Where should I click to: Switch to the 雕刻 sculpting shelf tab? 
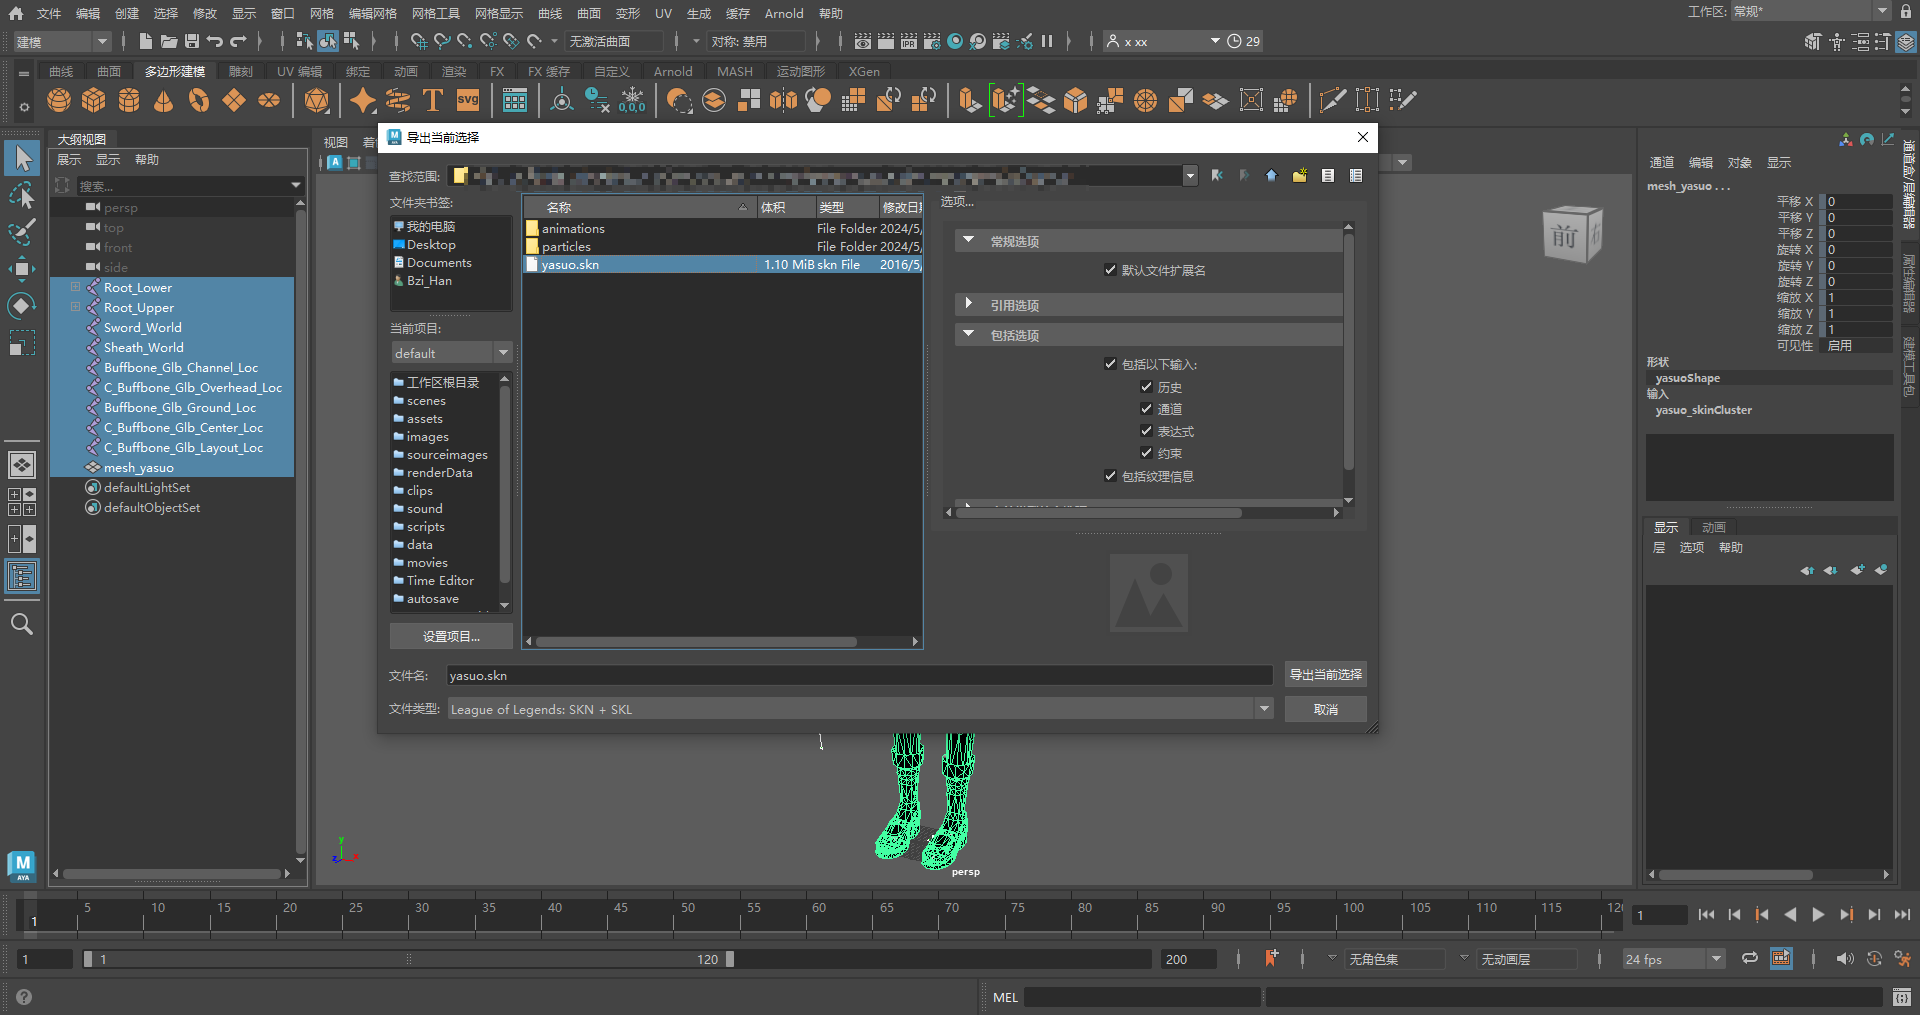tap(241, 71)
